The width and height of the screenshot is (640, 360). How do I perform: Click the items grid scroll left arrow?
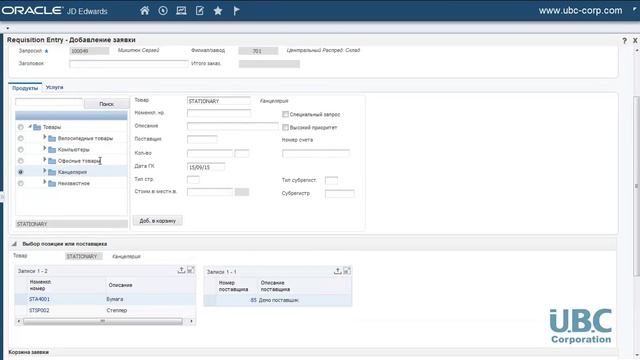18,321
